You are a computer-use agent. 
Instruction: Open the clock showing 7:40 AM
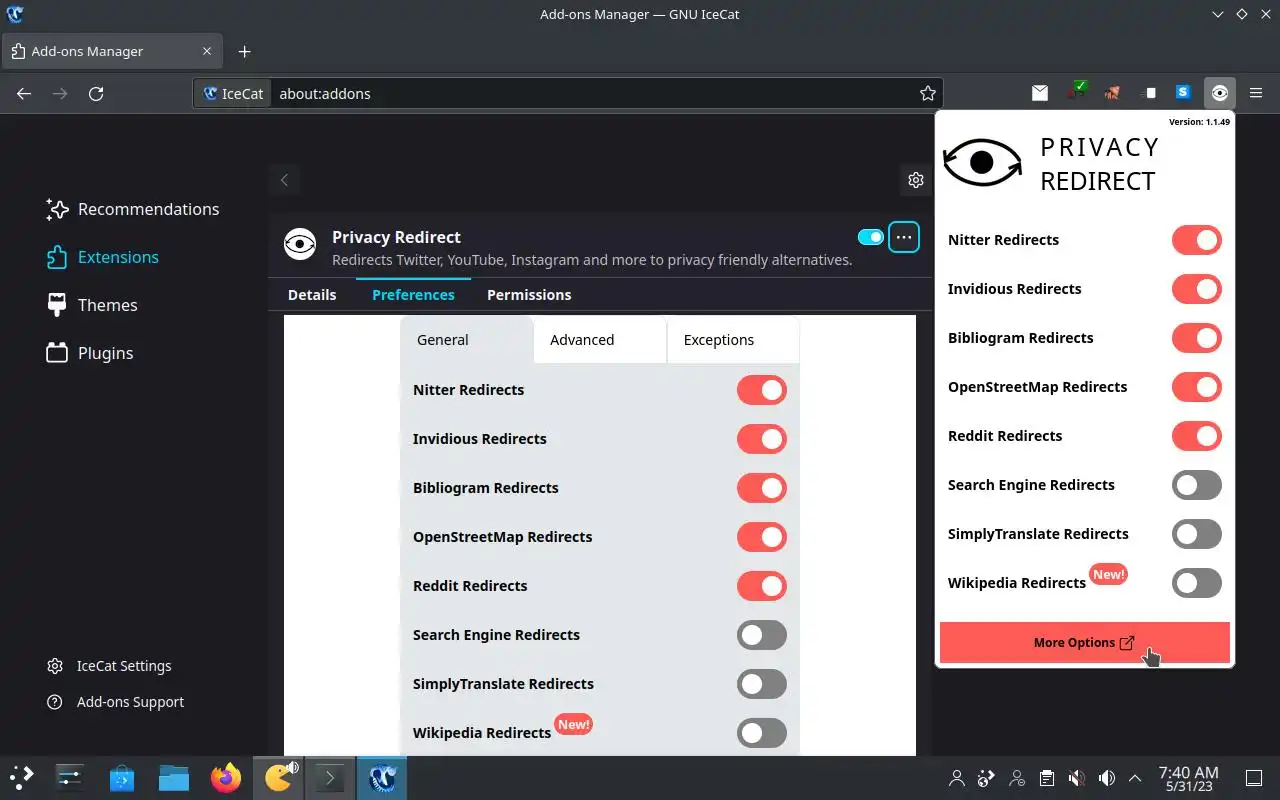pos(1188,778)
